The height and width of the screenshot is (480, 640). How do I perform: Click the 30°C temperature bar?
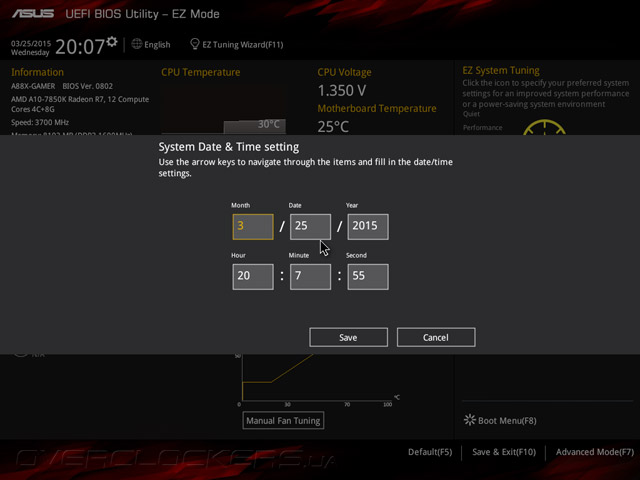coord(255,126)
